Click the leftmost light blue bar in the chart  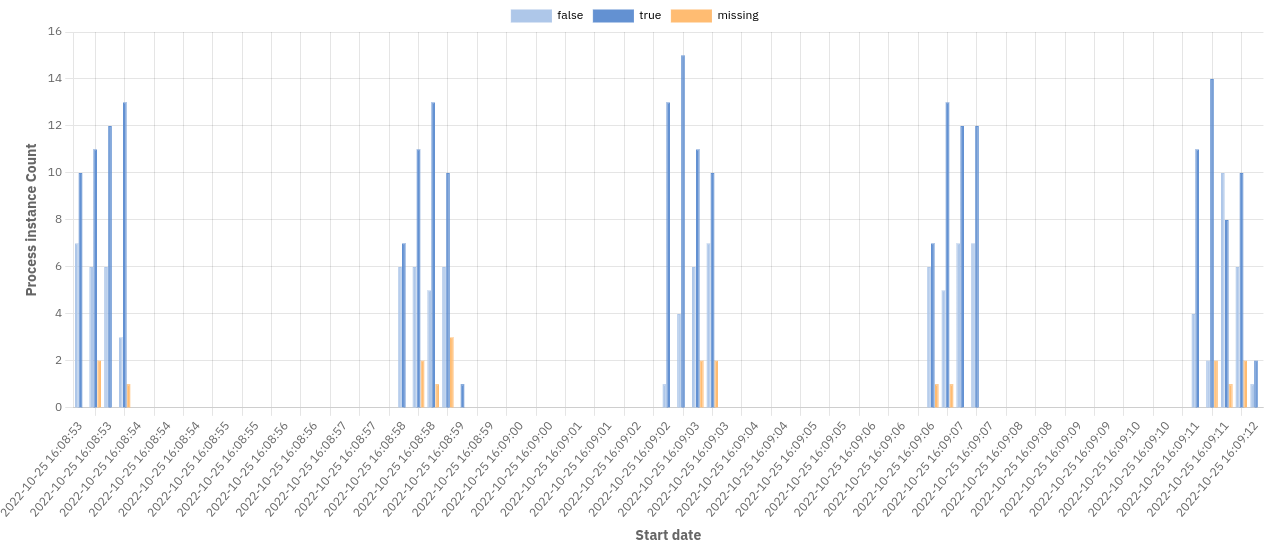click(x=76, y=325)
